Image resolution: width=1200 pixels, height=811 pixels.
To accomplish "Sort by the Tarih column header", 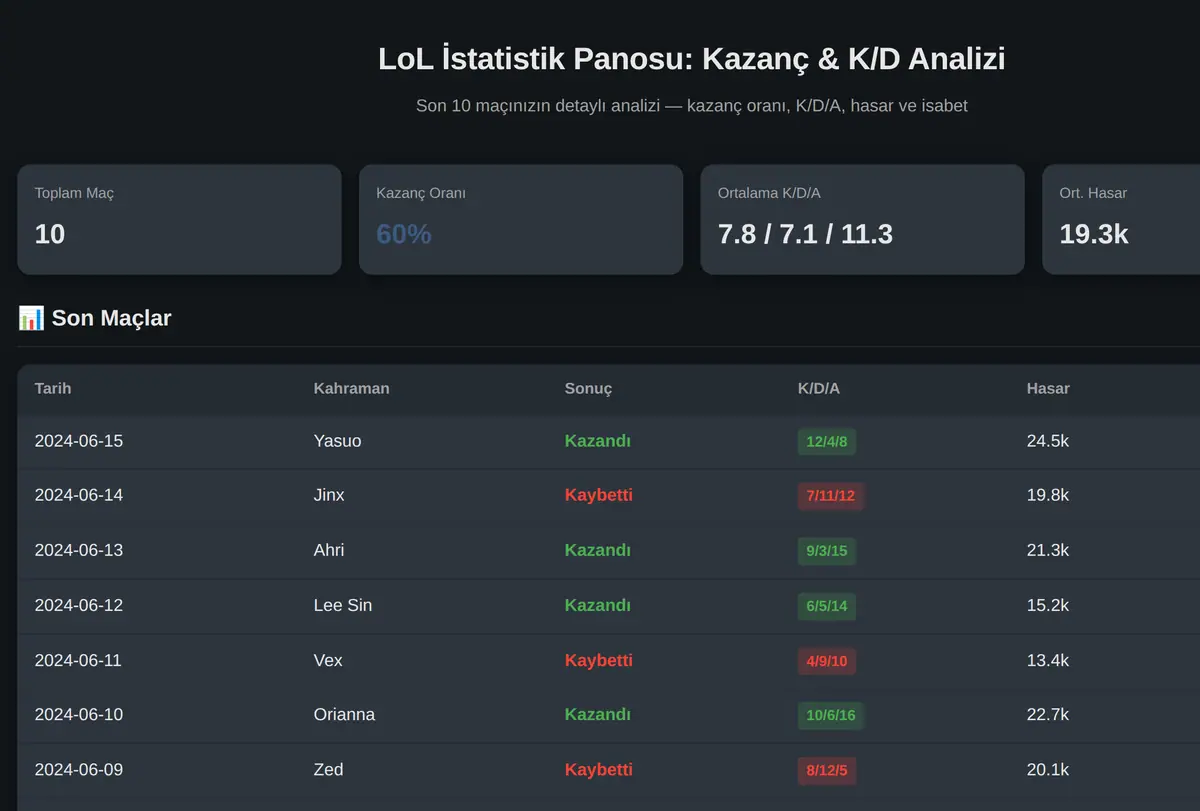I will pos(53,388).
